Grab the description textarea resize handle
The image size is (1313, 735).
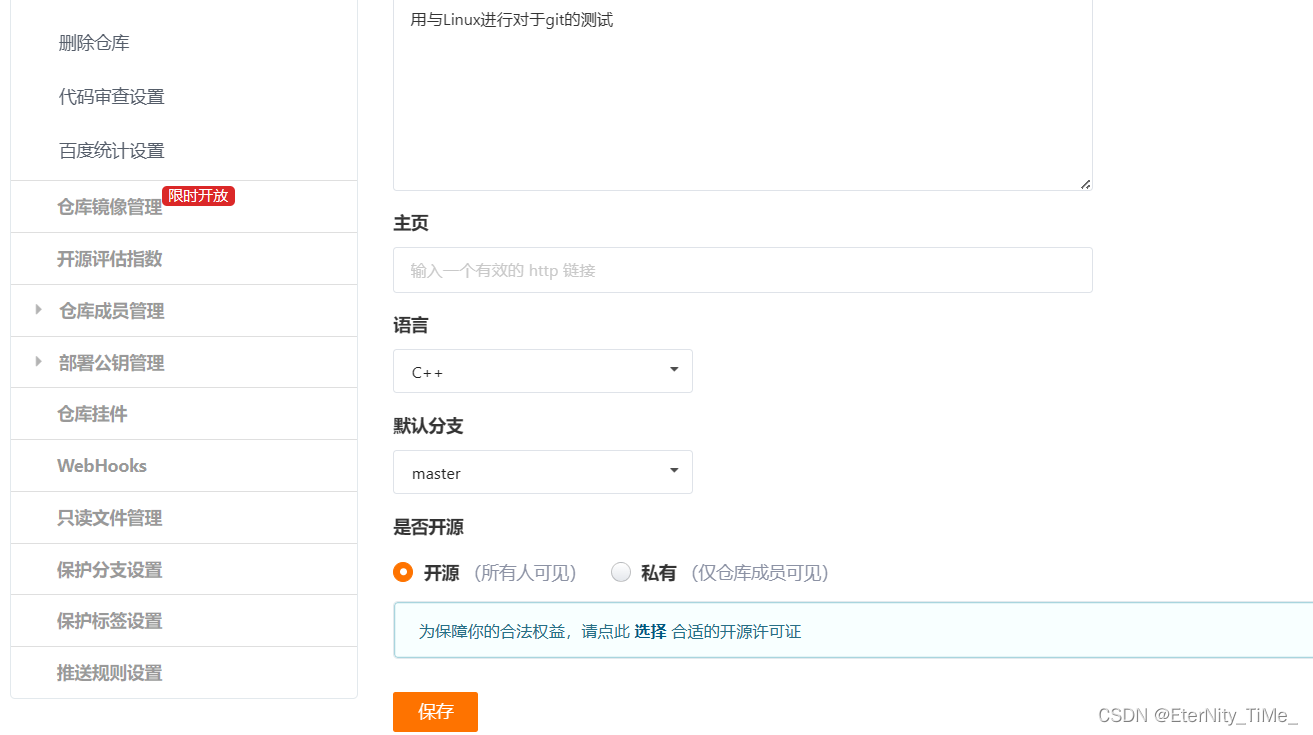(x=1085, y=183)
